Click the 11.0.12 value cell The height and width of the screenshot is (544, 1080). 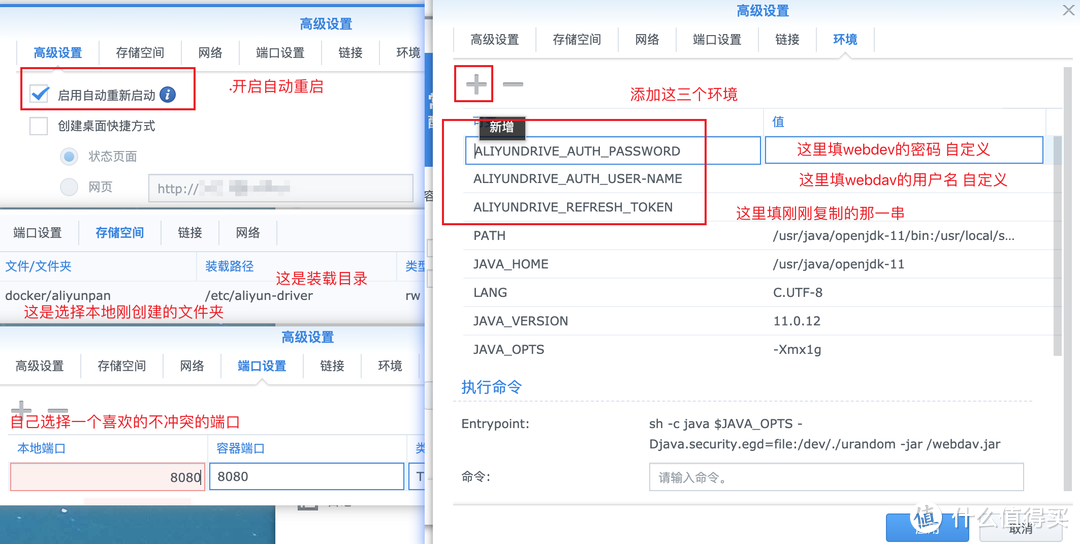(797, 321)
